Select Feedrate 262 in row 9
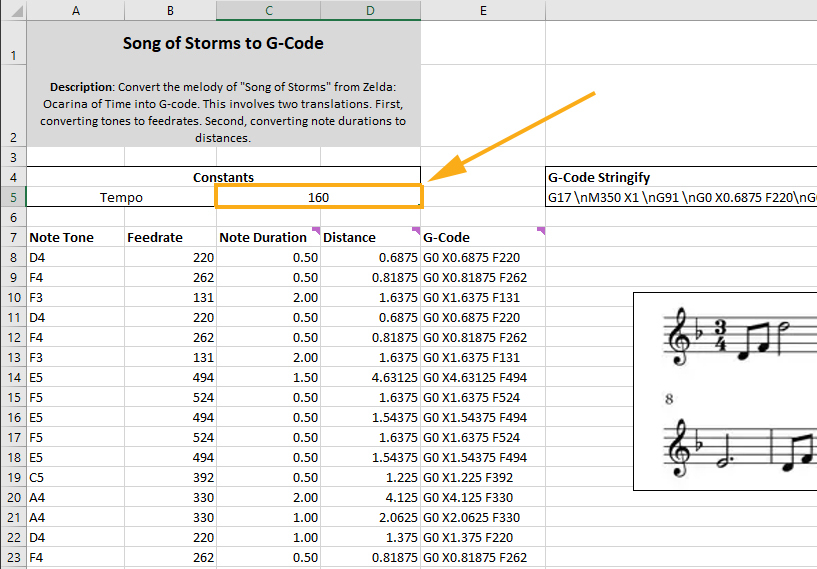 [x=170, y=277]
